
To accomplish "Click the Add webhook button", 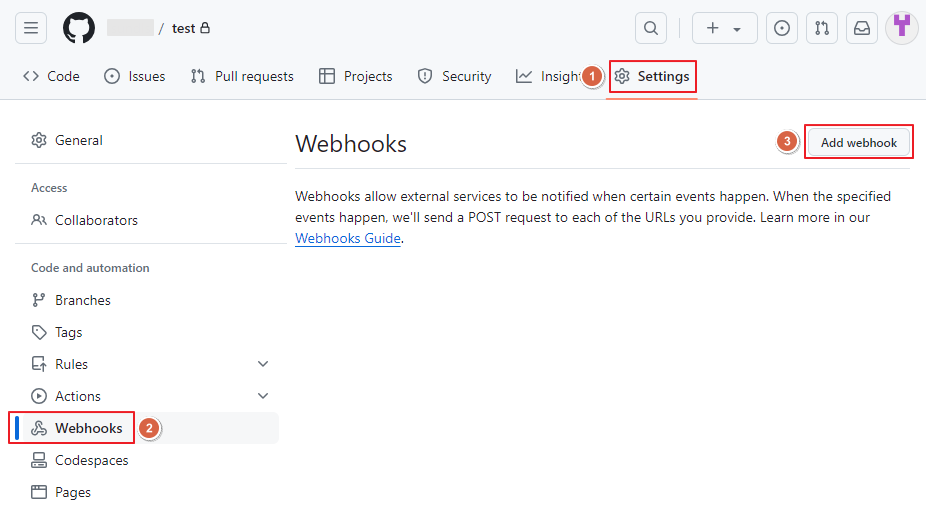I will click(859, 142).
